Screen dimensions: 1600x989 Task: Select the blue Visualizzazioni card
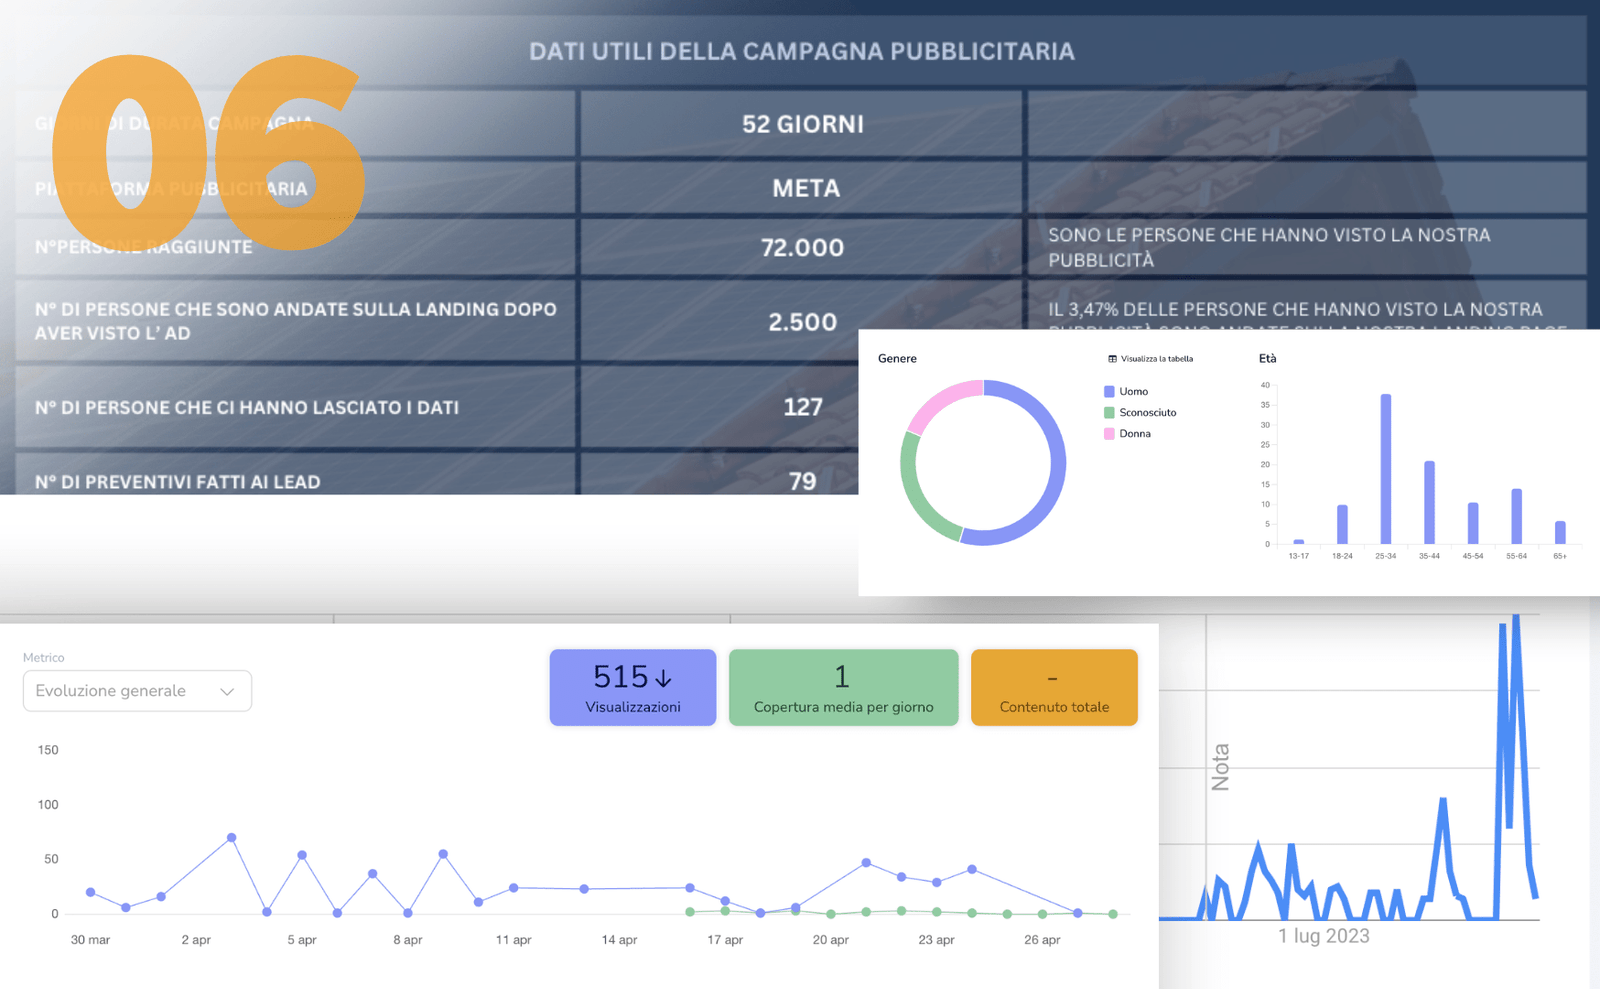point(632,688)
